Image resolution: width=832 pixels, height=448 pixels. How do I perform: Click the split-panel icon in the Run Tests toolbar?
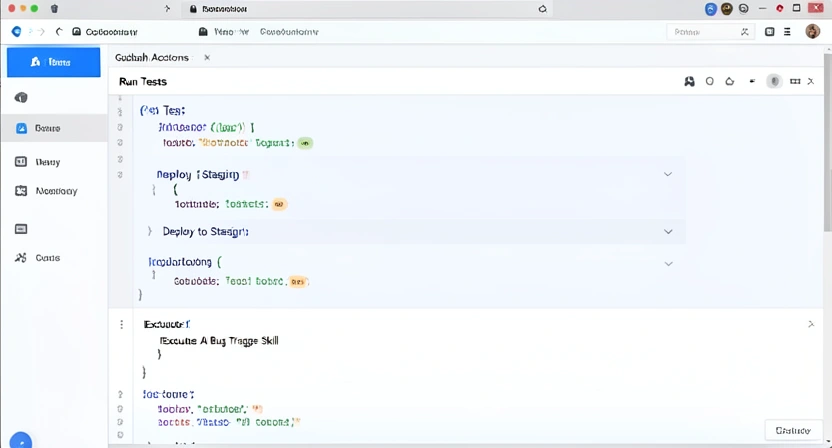795,81
